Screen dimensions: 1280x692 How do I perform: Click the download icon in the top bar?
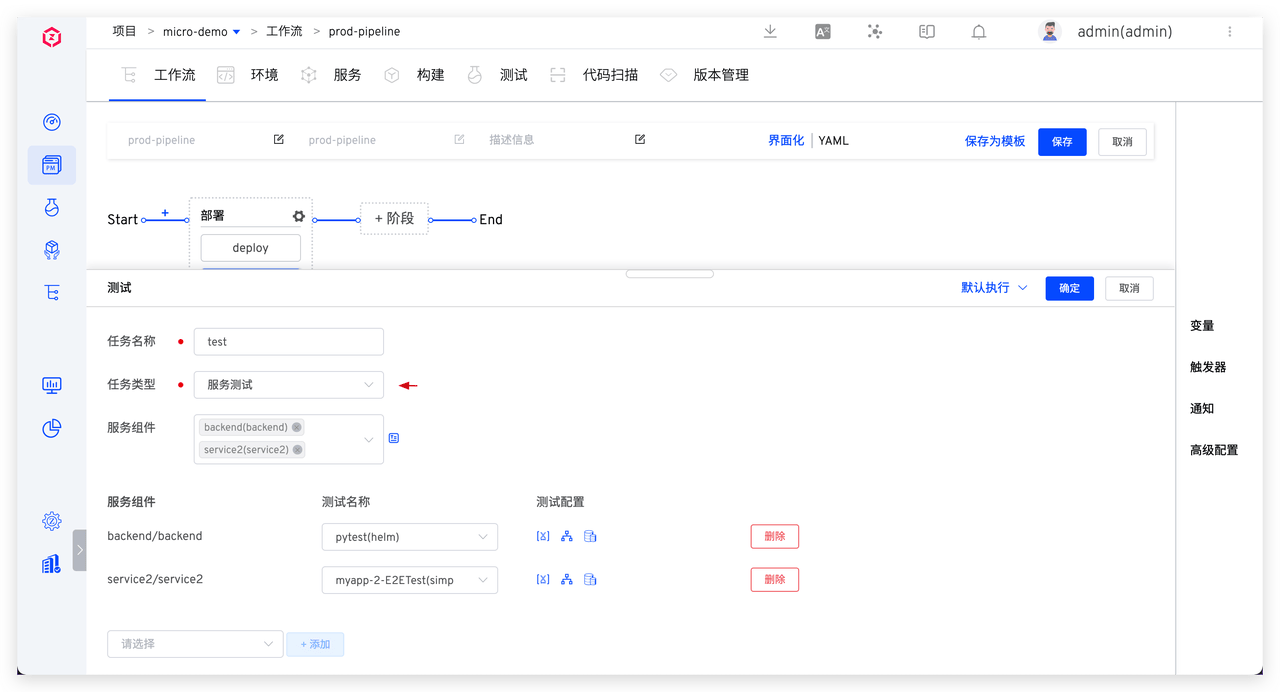pyautogui.click(x=770, y=31)
